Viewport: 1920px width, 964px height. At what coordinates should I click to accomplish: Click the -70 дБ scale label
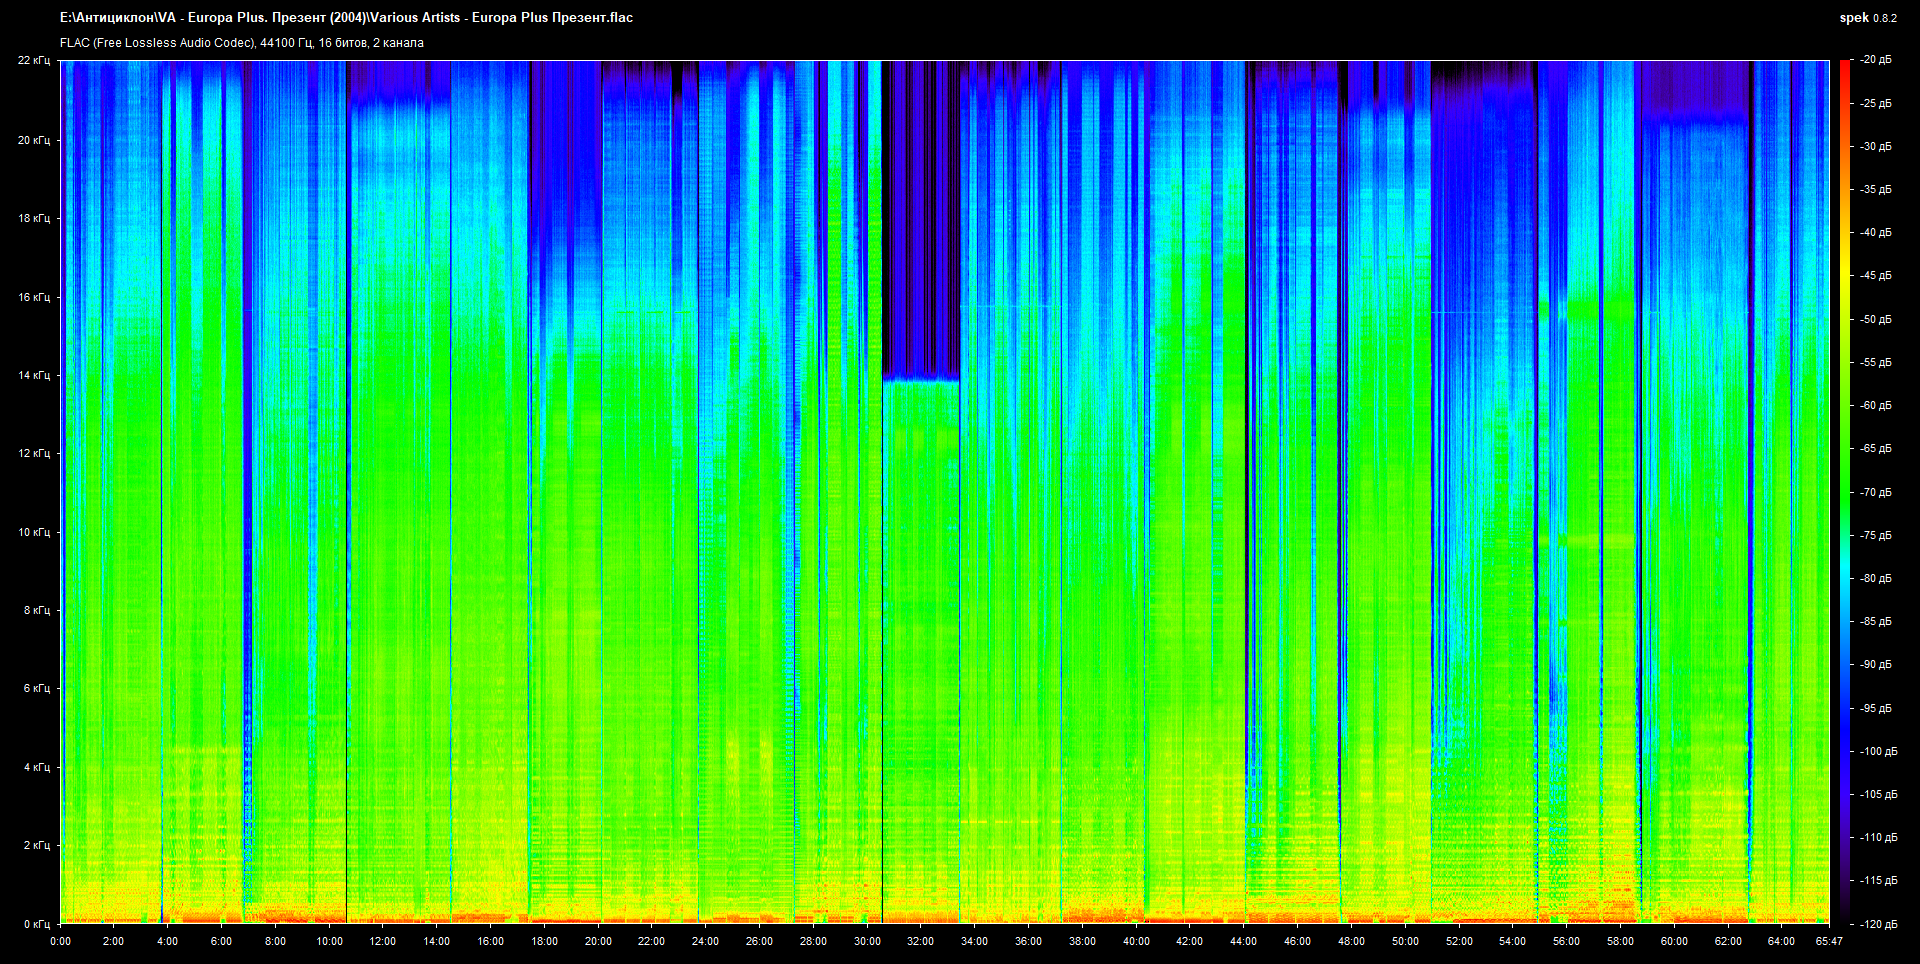coord(1876,493)
